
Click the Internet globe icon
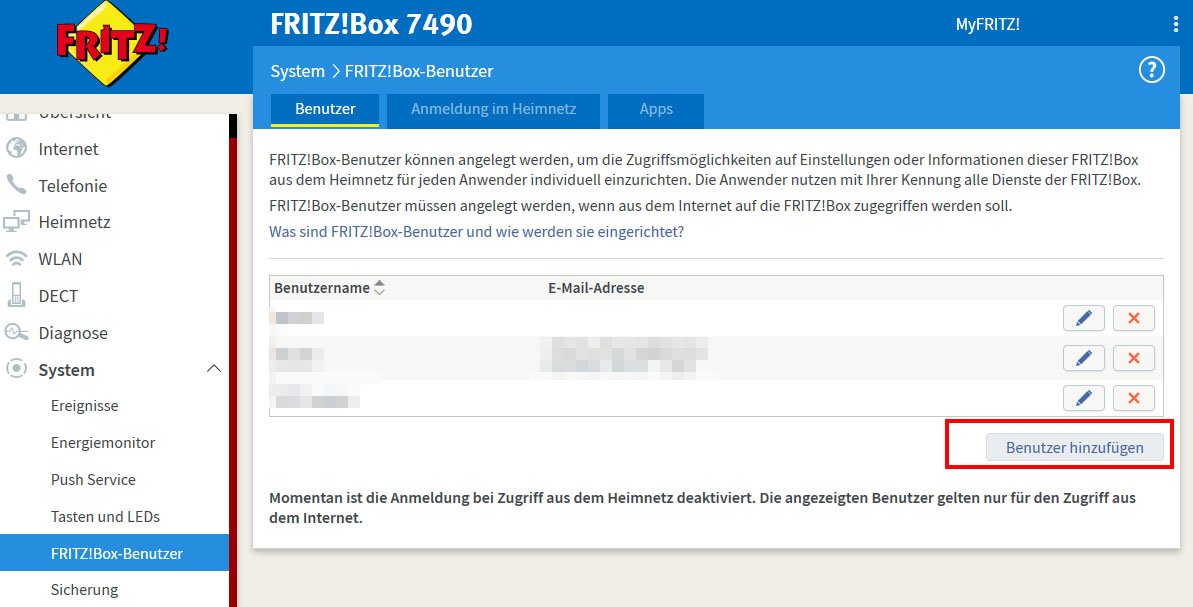coord(16,148)
